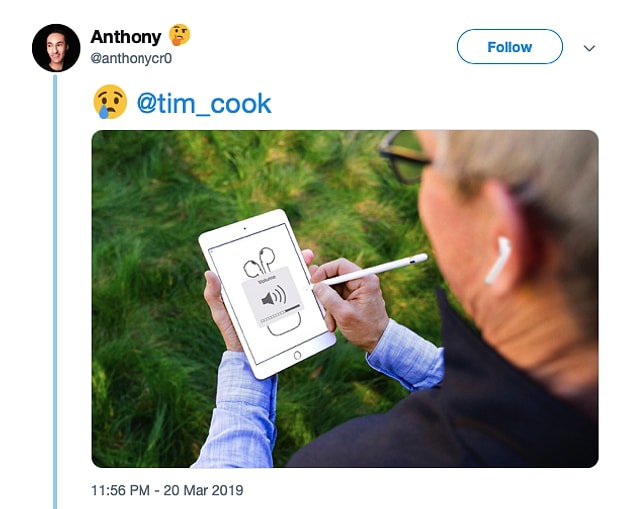Click the volume level bar on iPad

tap(281, 314)
